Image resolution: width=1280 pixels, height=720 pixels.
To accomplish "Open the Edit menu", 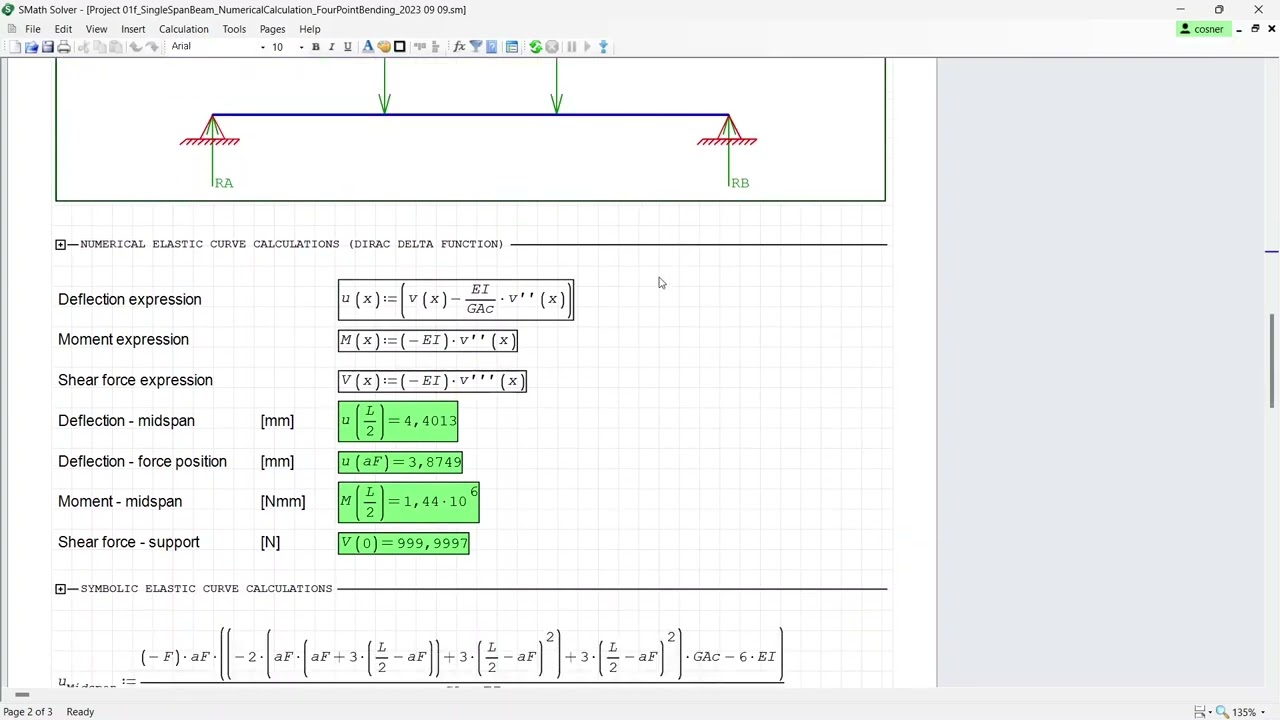I will point(63,29).
